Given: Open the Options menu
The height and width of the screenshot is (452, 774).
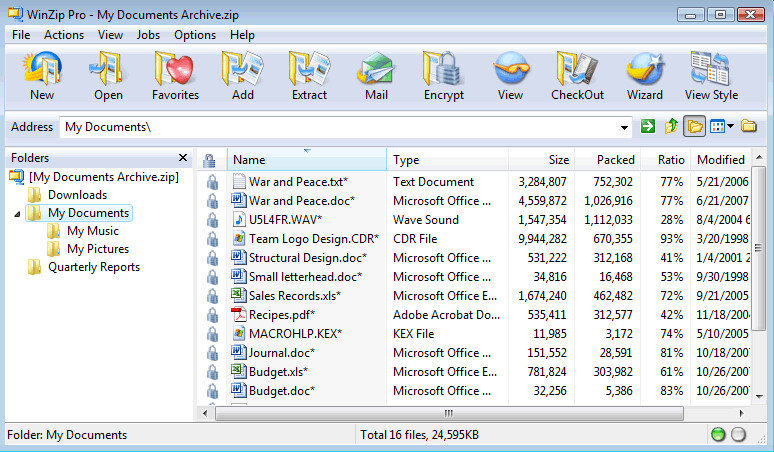Looking at the screenshot, I should click(195, 35).
